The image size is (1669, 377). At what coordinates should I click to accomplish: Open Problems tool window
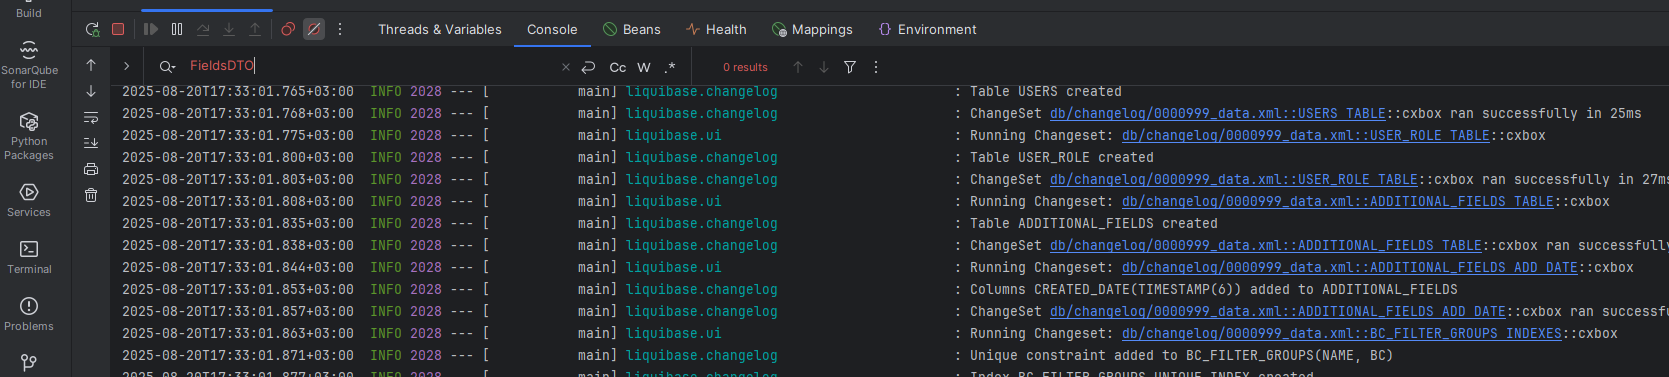[x=29, y=314]
